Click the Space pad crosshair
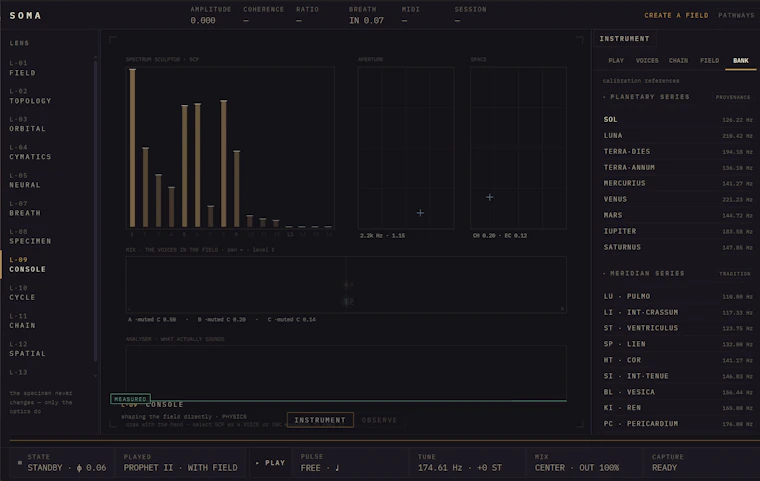This screenshot has height=481, width=760. (x=490, y=197)
